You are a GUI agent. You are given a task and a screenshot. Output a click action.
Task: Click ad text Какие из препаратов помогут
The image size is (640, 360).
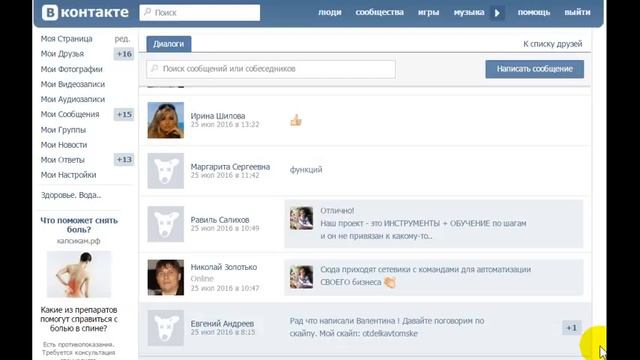point(79,319)
